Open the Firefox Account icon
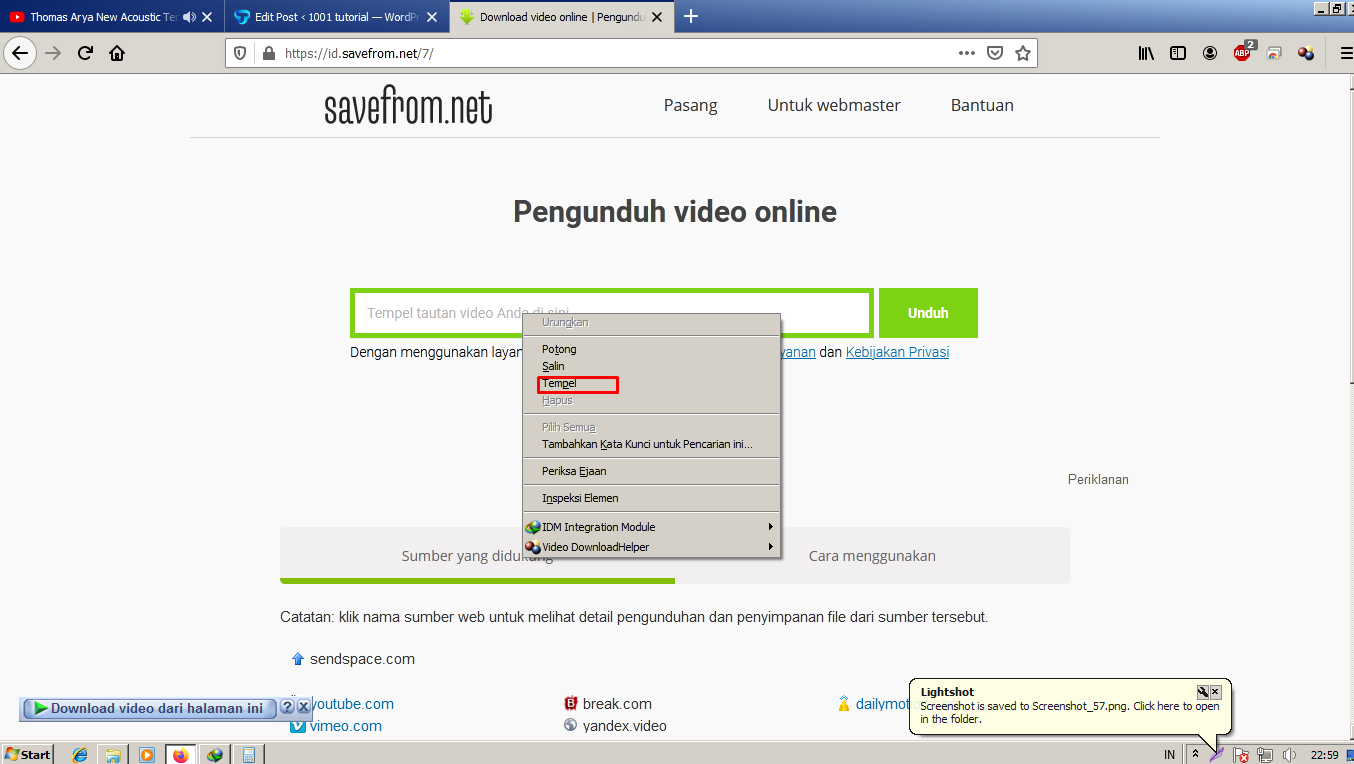 point(1210,53)
